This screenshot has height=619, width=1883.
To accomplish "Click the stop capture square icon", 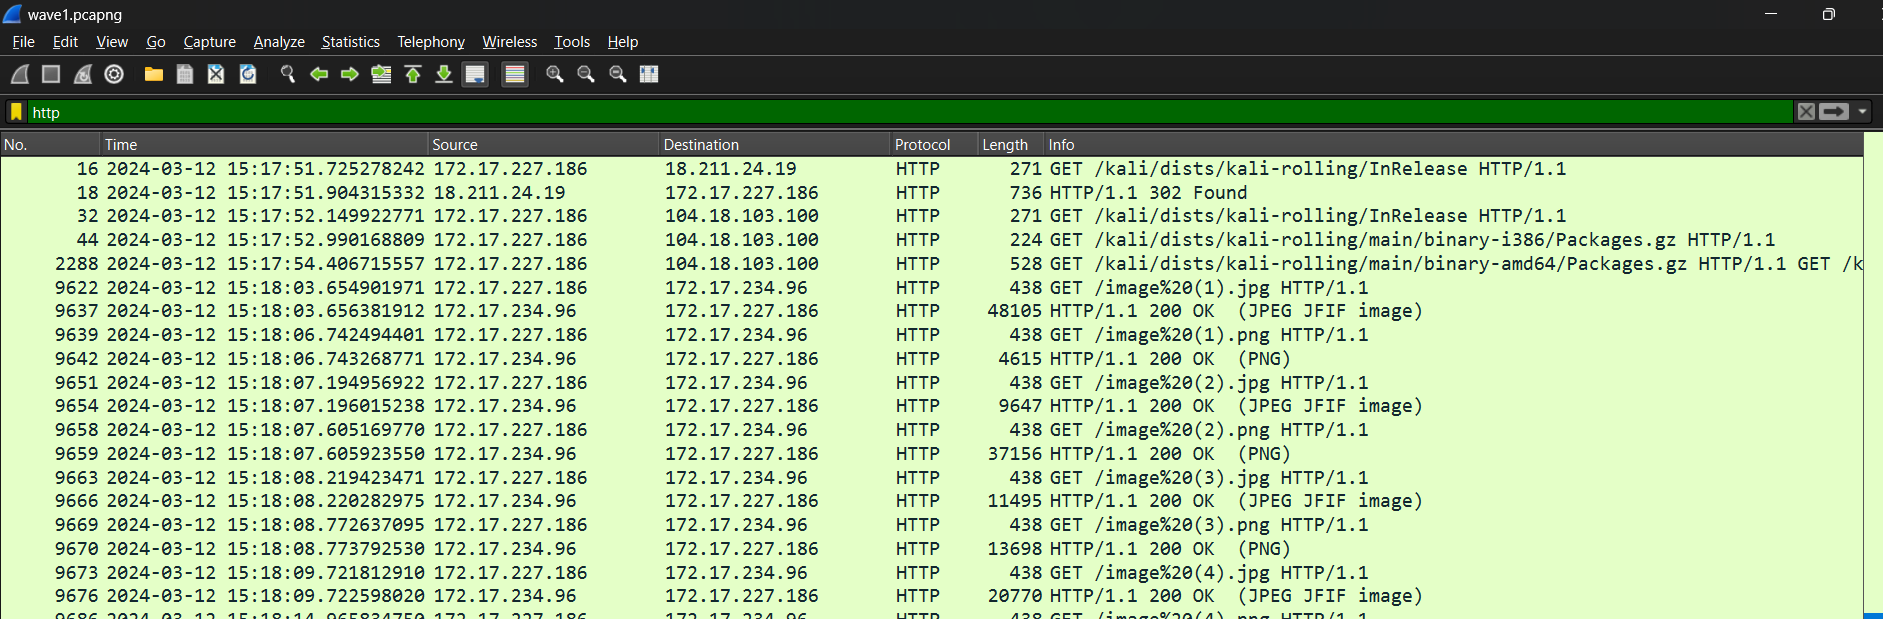I will pyautogui.click(x=51, y=74).
